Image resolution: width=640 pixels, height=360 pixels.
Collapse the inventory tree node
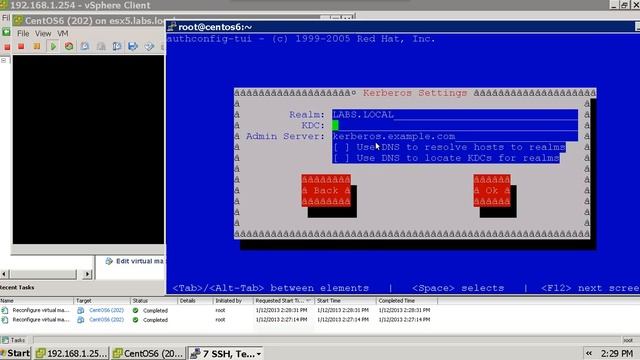4,60
